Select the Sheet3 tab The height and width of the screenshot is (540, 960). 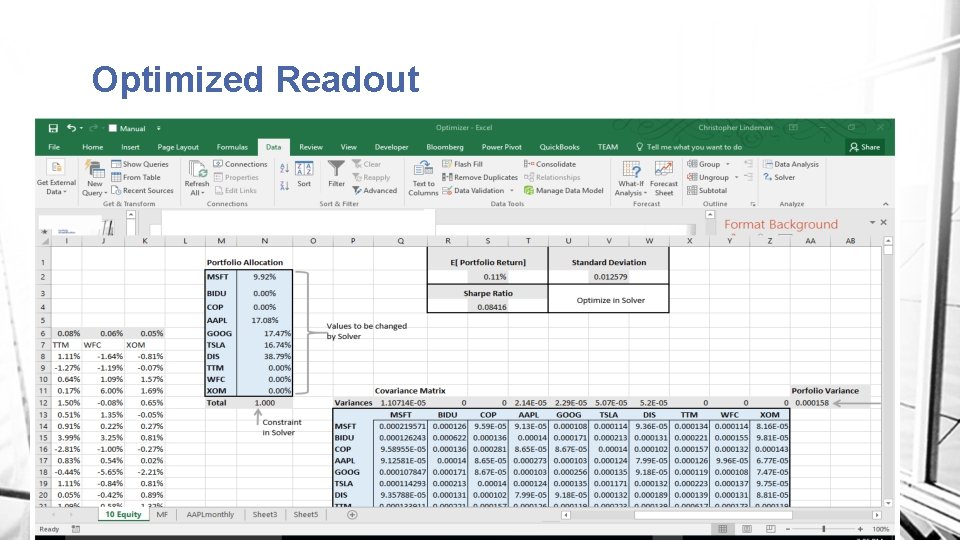(264, 514)
